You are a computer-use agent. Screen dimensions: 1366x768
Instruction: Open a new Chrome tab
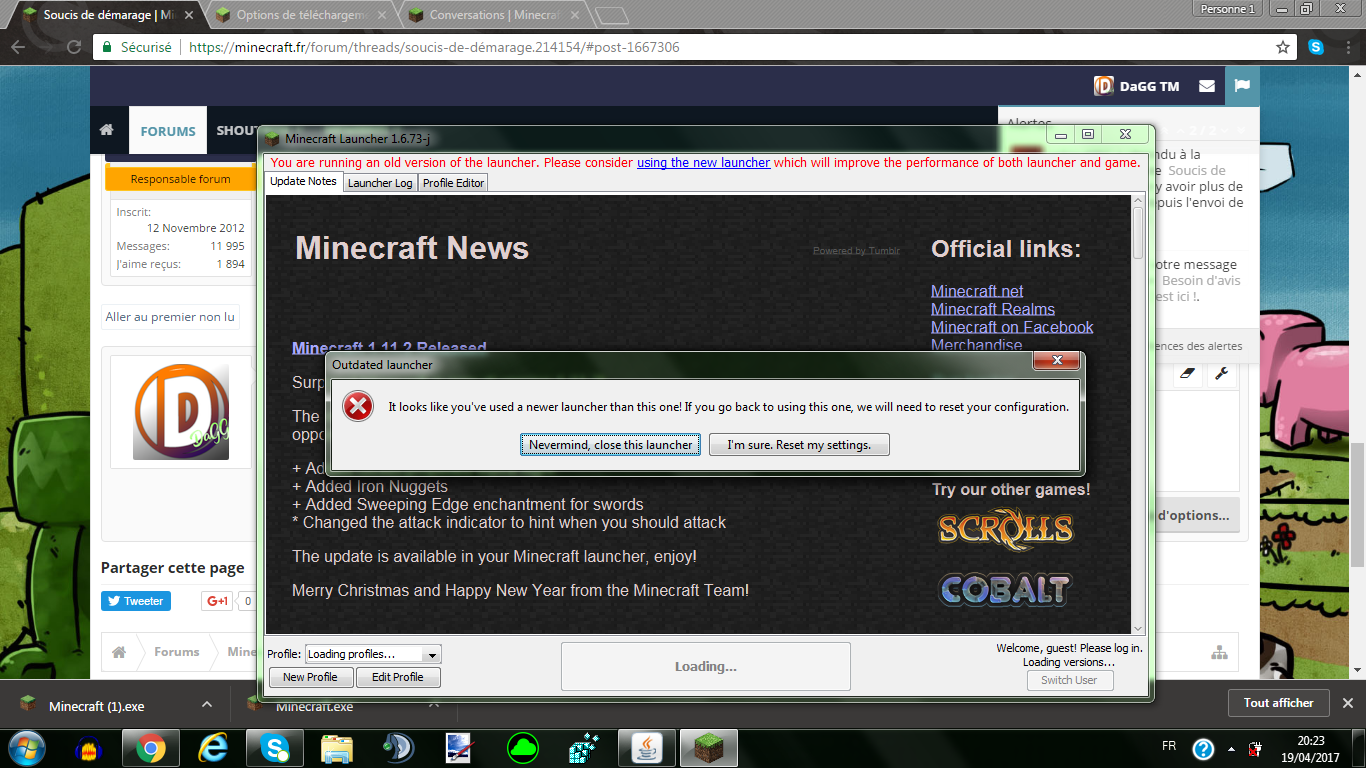pyautogui.click(x=612, y=15)
